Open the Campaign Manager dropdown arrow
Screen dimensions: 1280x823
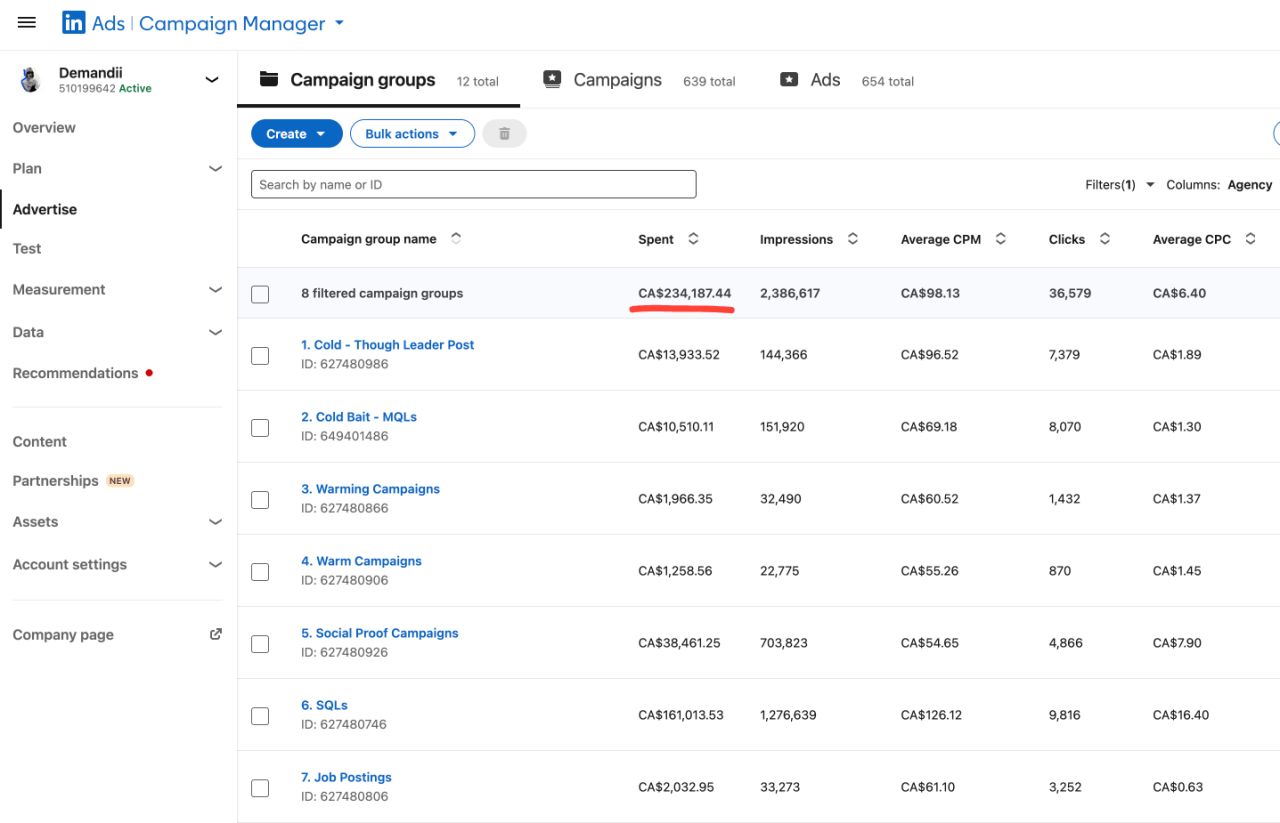click(x=339, y=23)
